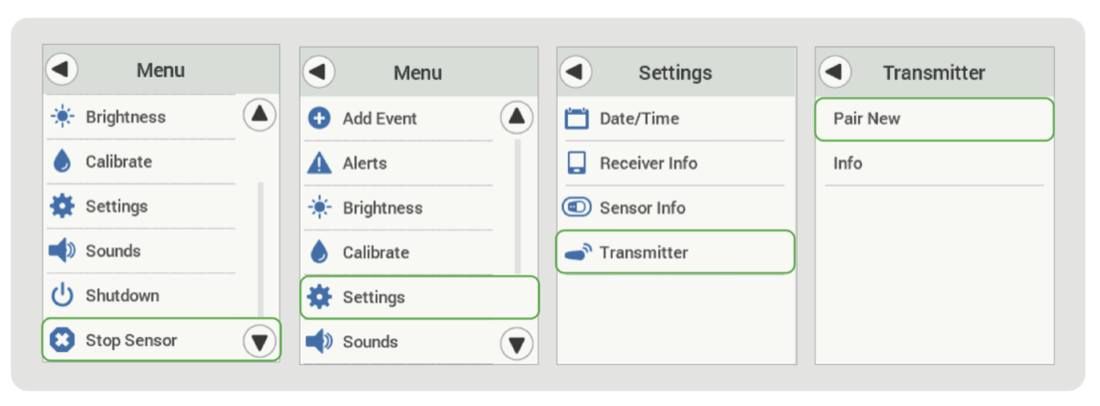Open Info in the Transmitter menu
1100x406 pixels.
coord(848,164)
